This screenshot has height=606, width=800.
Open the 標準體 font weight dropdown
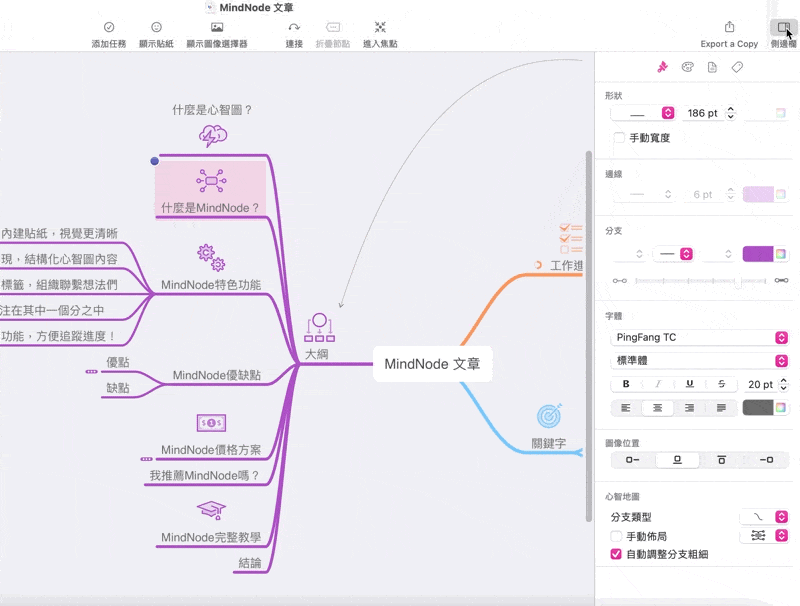699,361
